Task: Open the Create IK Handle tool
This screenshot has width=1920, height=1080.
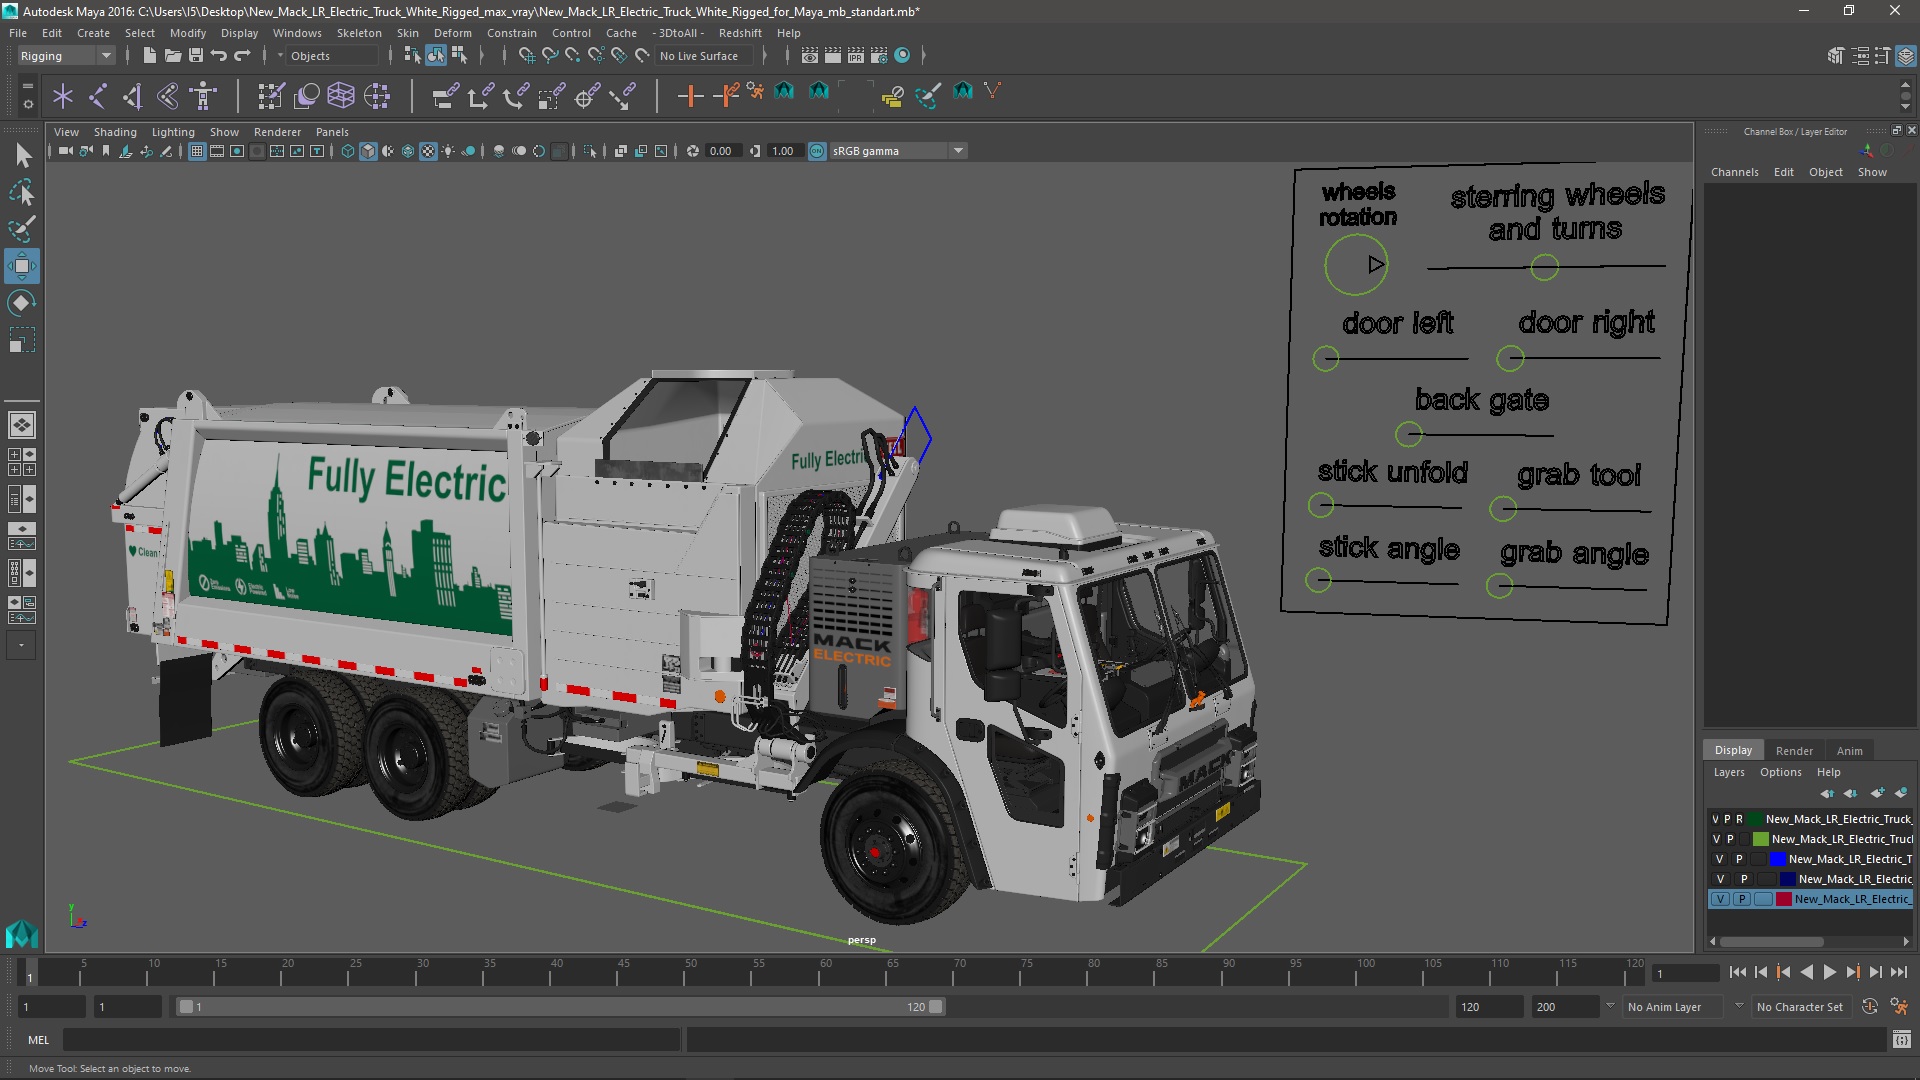Action: click(x=133, y=96)
